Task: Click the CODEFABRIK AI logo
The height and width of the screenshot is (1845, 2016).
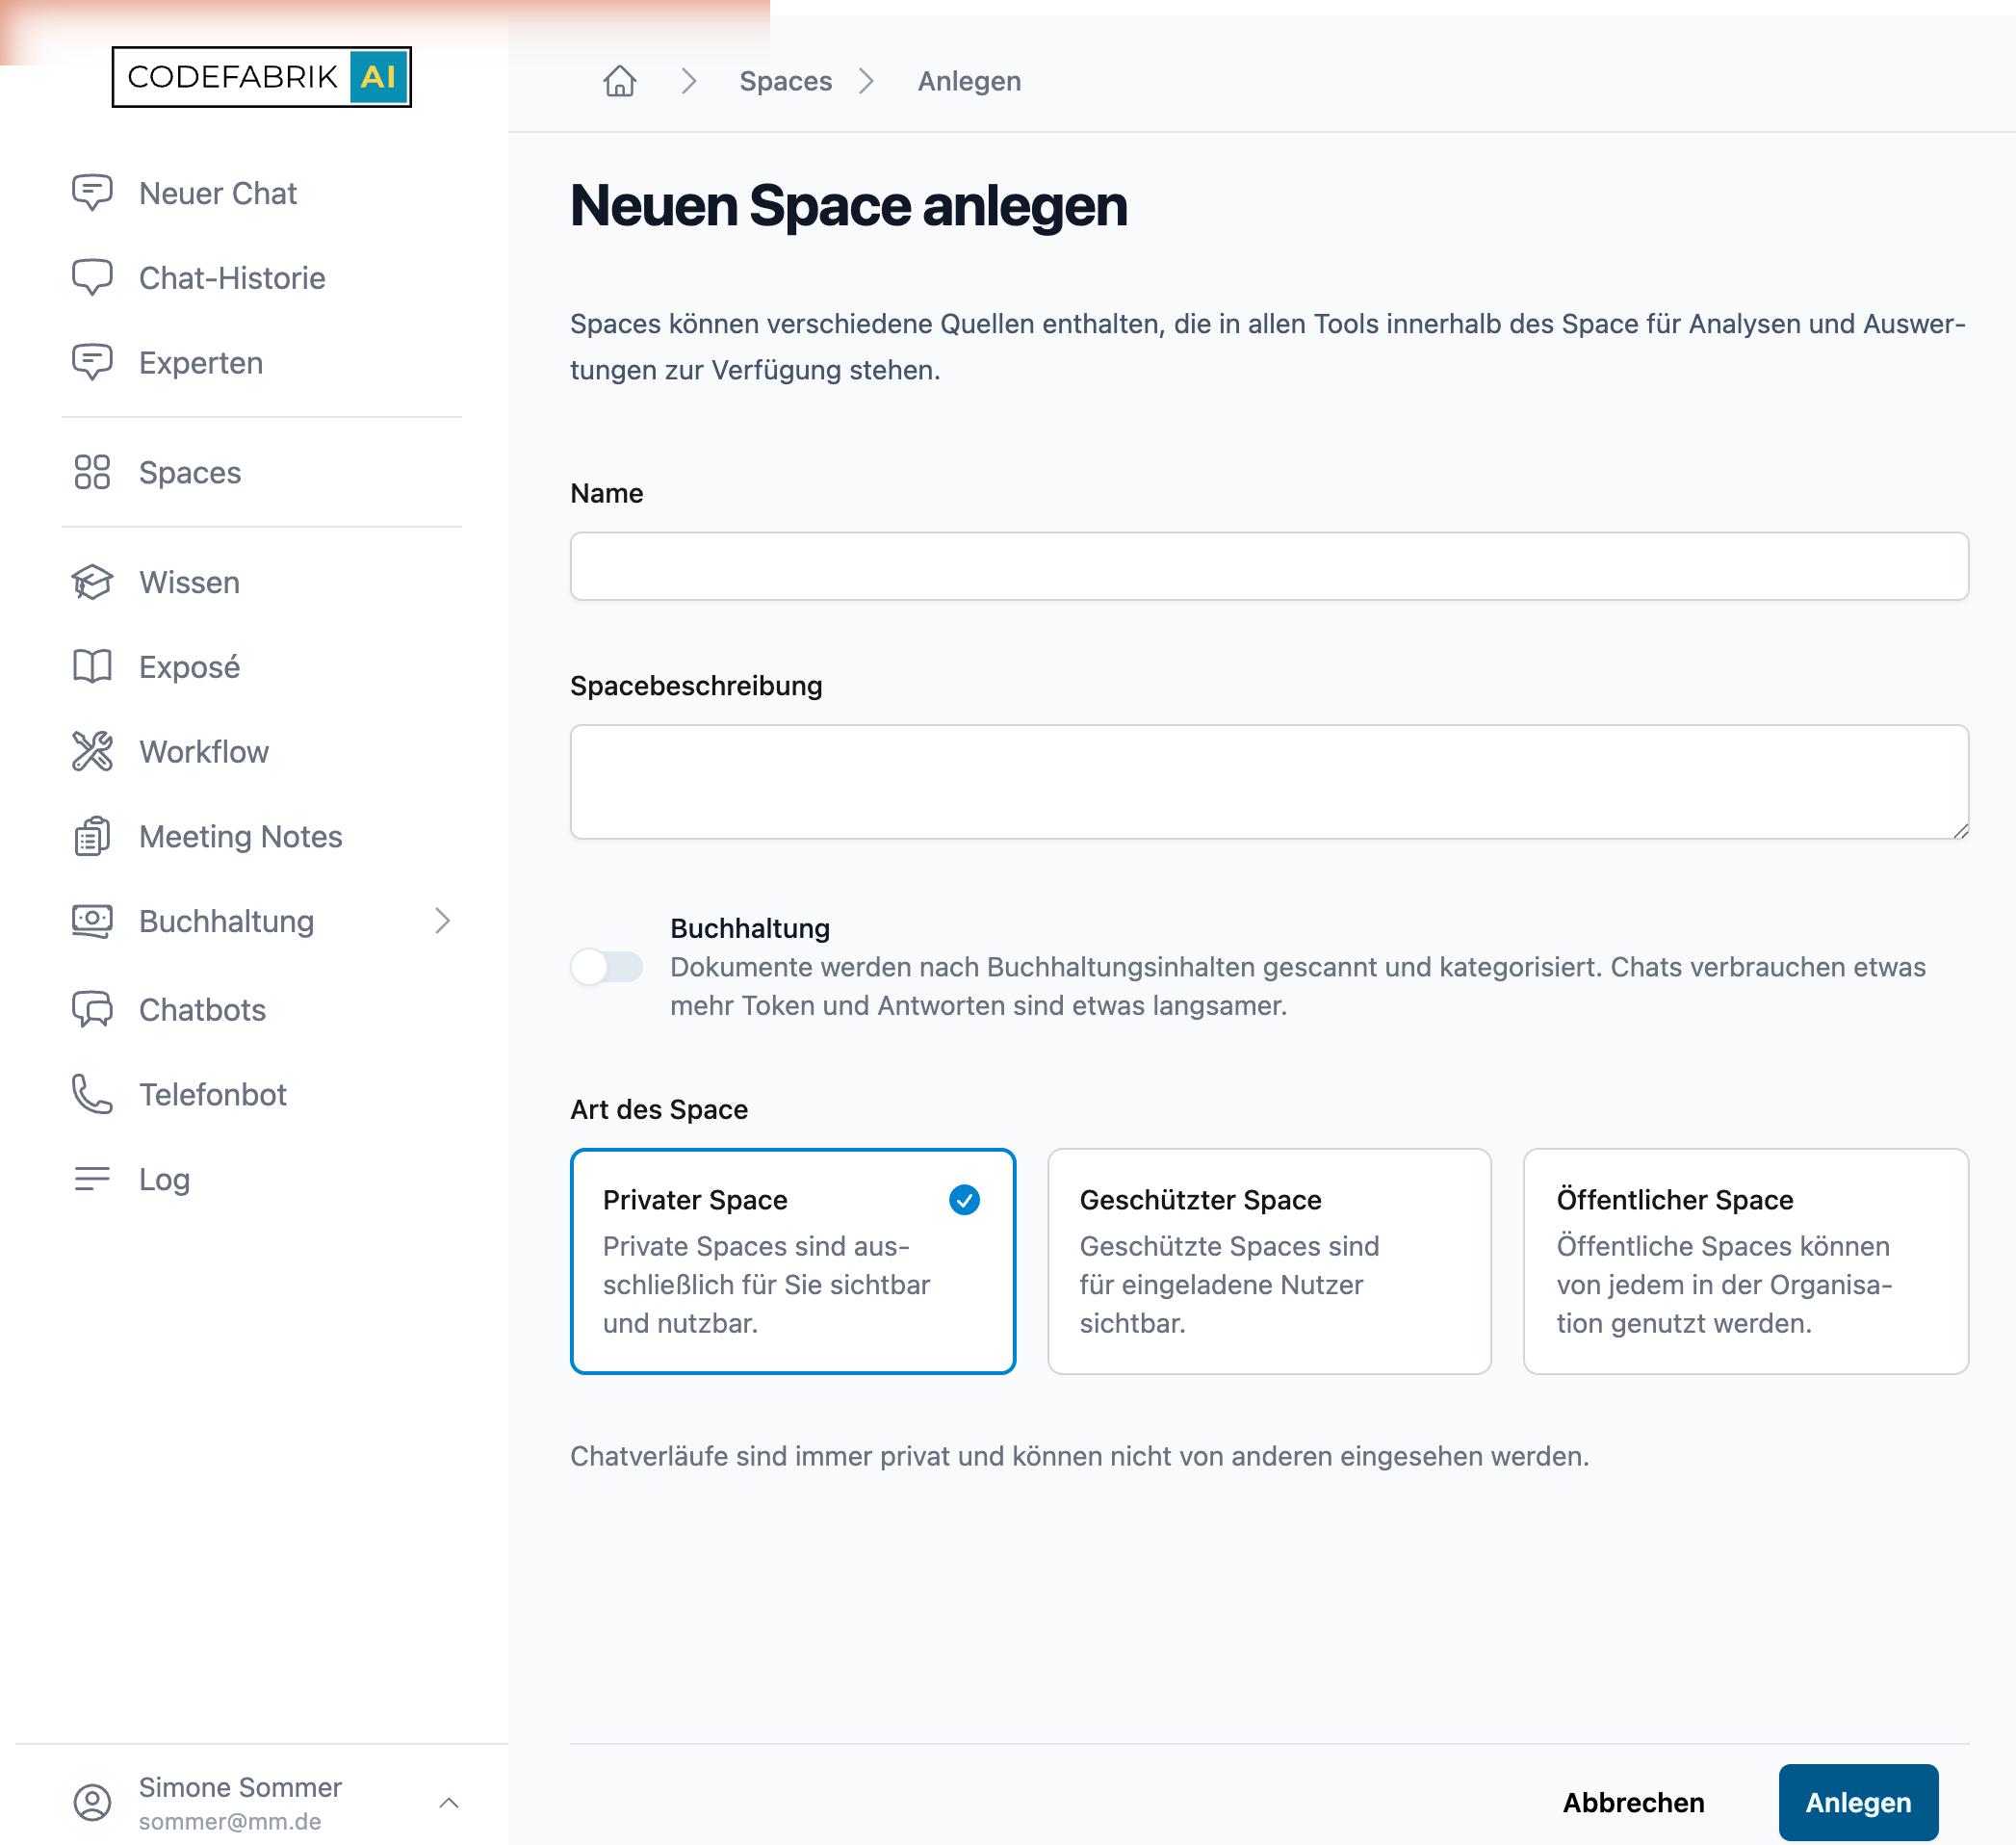Action: point(262,77)
